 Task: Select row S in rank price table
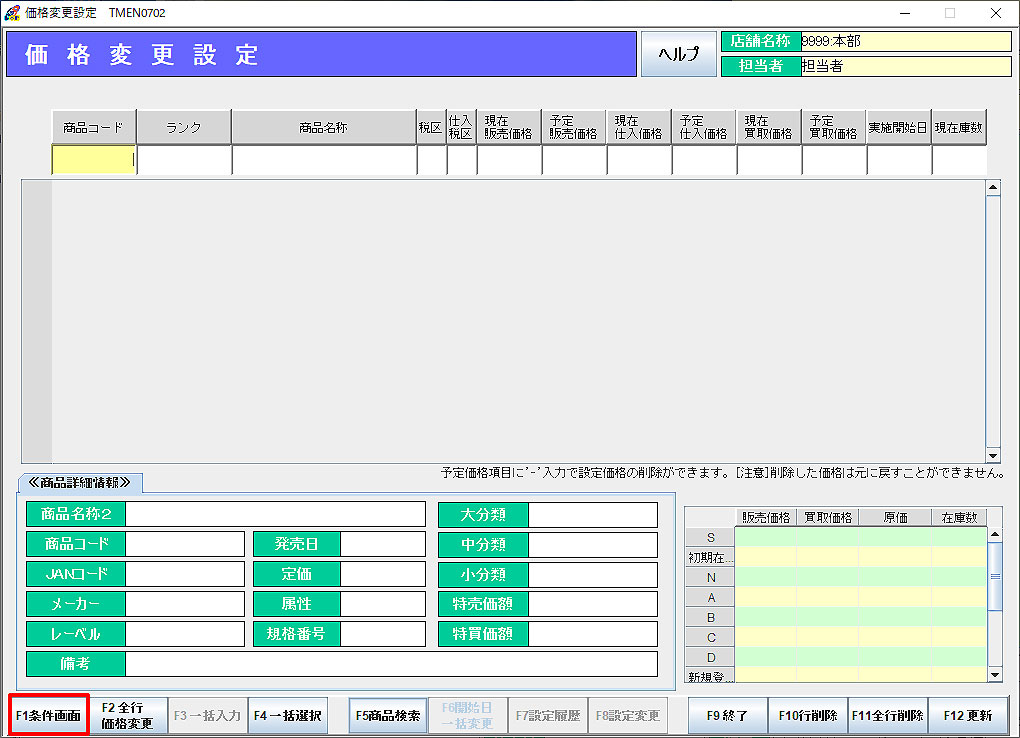coord(710,538)
